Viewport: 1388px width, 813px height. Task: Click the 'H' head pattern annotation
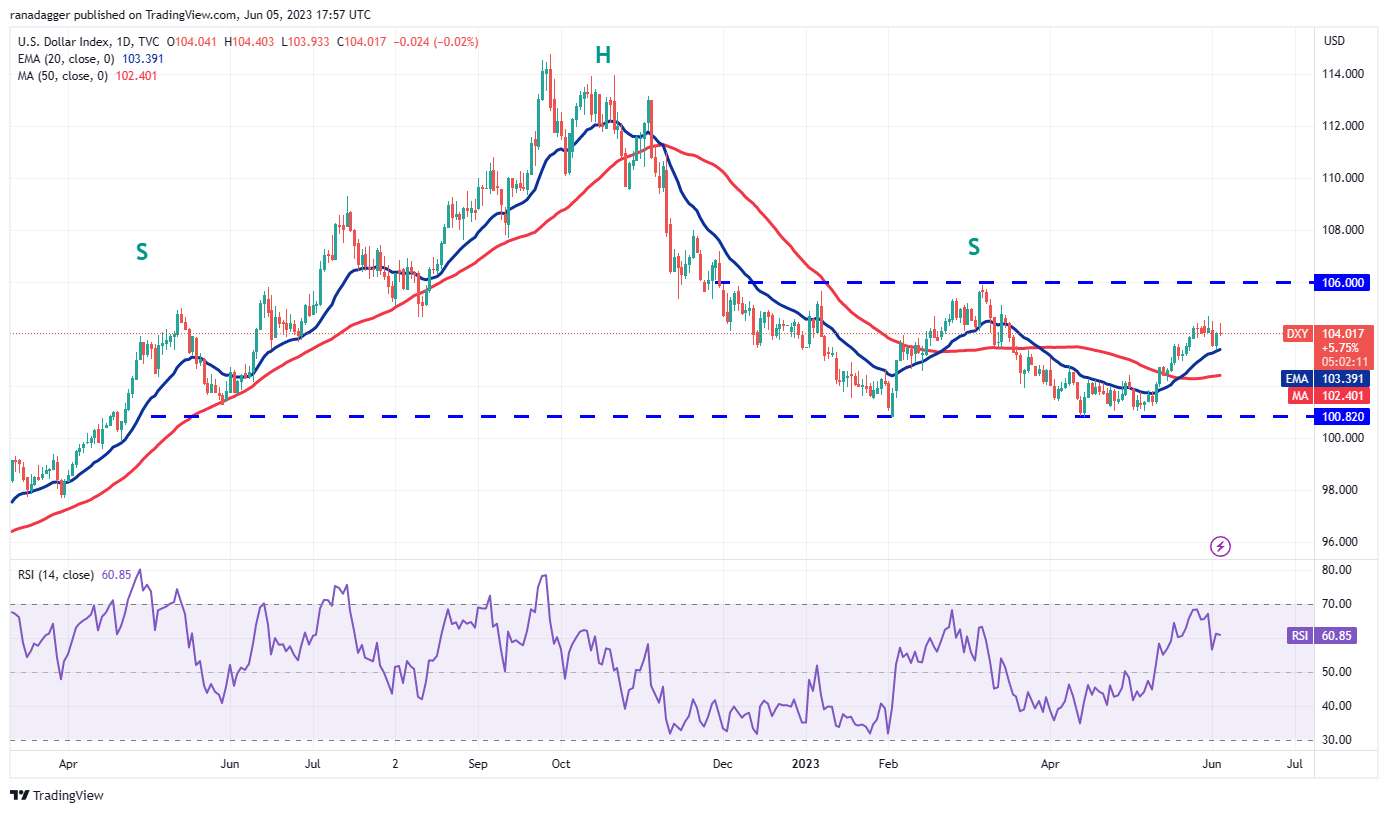coord(603,56)
